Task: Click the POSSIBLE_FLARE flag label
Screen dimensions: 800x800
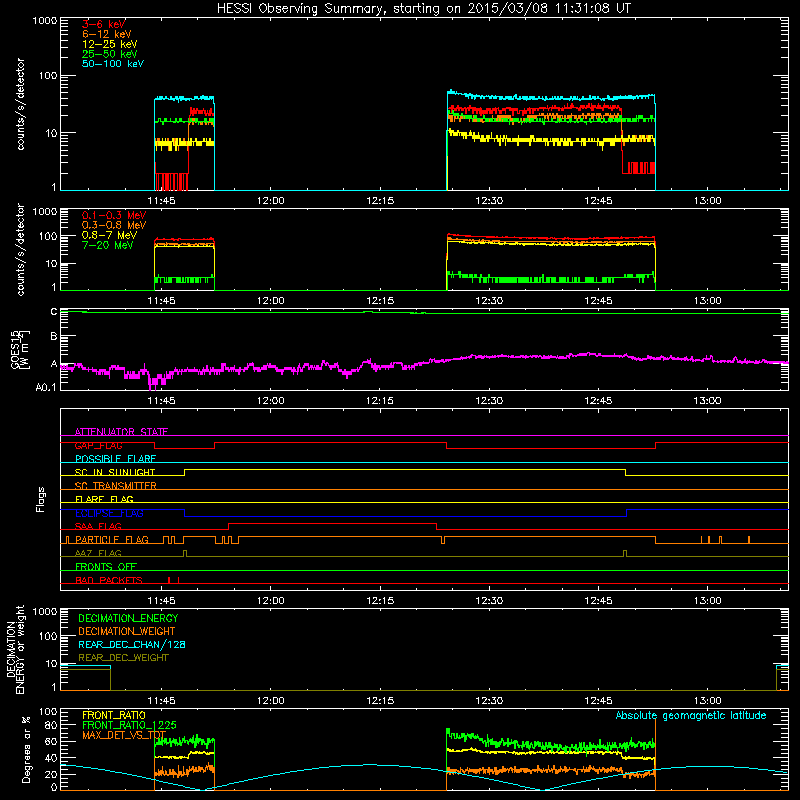Action: 115,459
